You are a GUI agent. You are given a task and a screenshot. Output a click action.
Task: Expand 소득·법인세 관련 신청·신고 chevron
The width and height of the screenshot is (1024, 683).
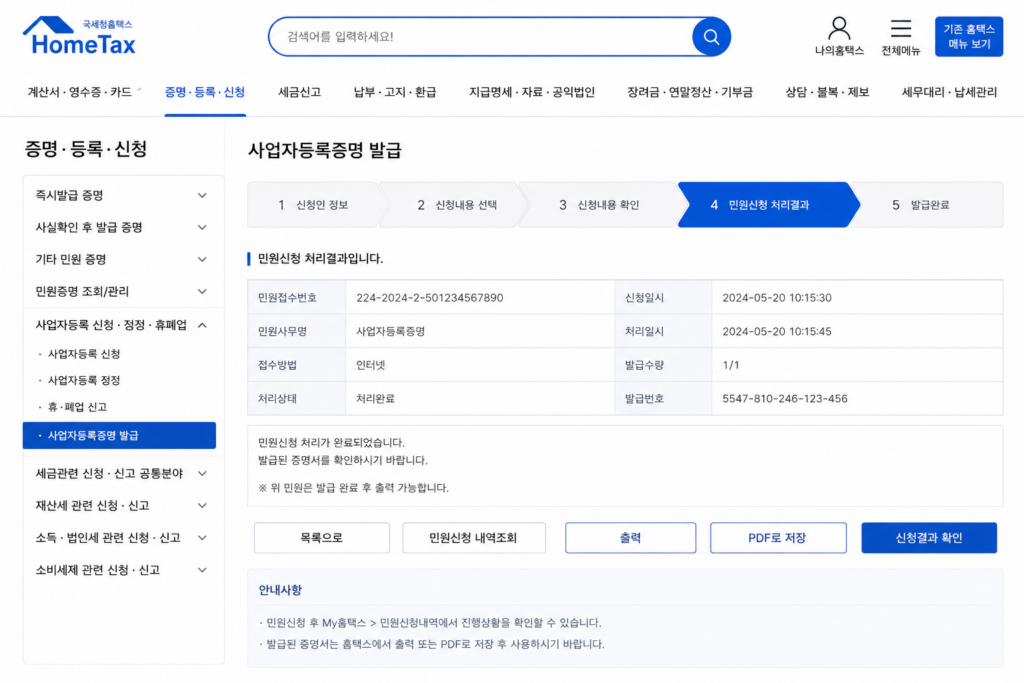pos(202,537)
